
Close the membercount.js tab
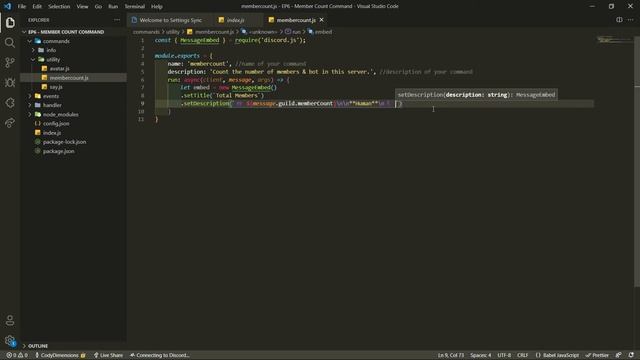coord(322,20)
